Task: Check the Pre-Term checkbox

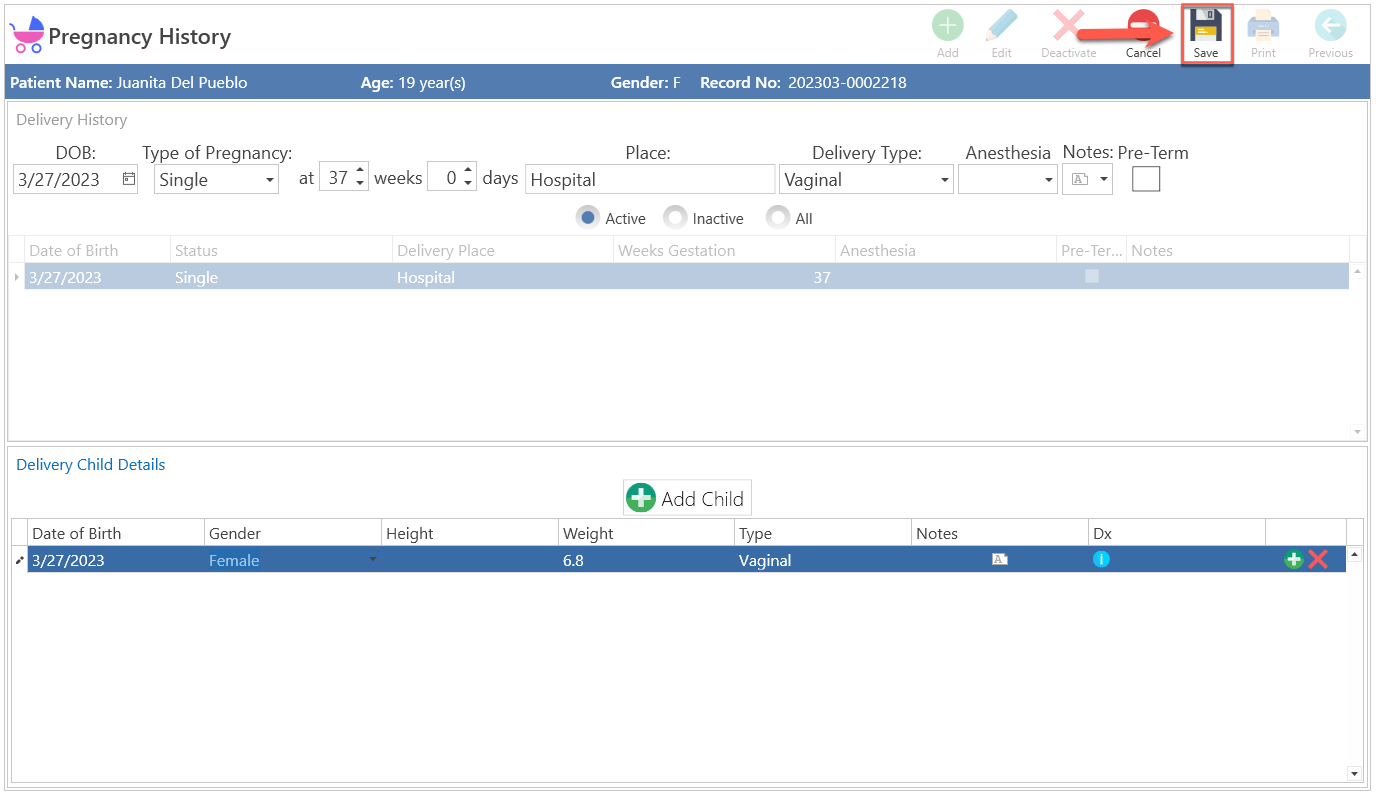Action: coord(1146,179)
